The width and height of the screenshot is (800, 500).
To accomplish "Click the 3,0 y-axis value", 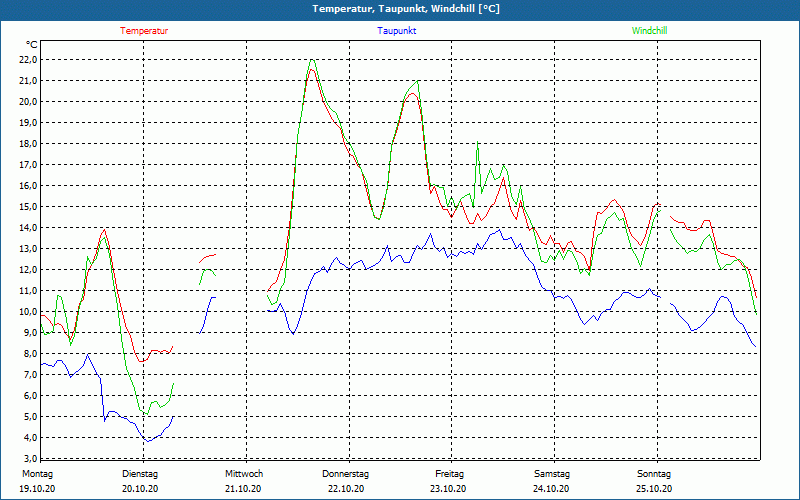I will (31, 458).
